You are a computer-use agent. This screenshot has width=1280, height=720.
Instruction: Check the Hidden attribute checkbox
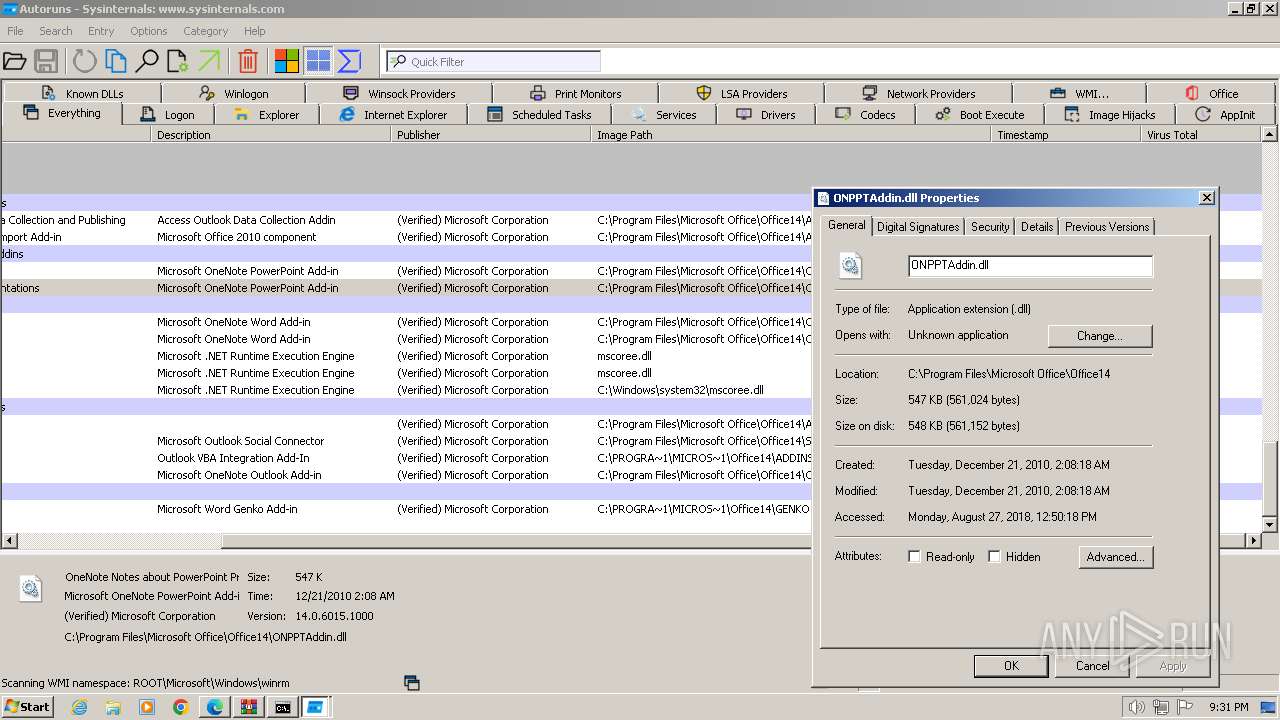(x=994, y=557)
